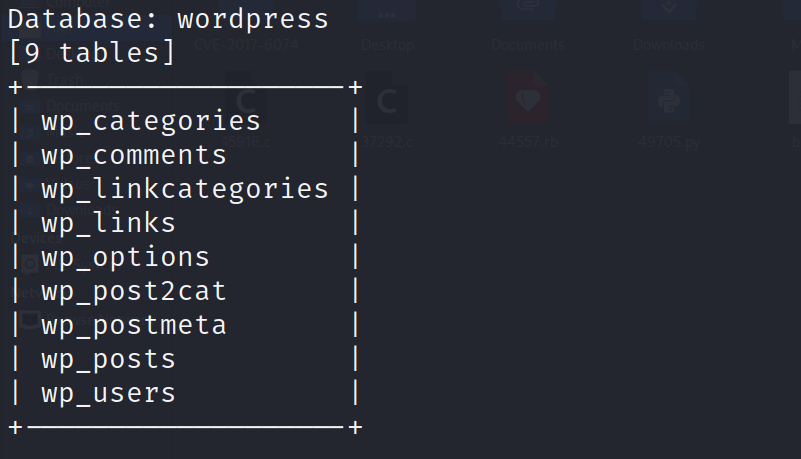
Task: Click the wp_categories table name
Action: pos(151,121)
